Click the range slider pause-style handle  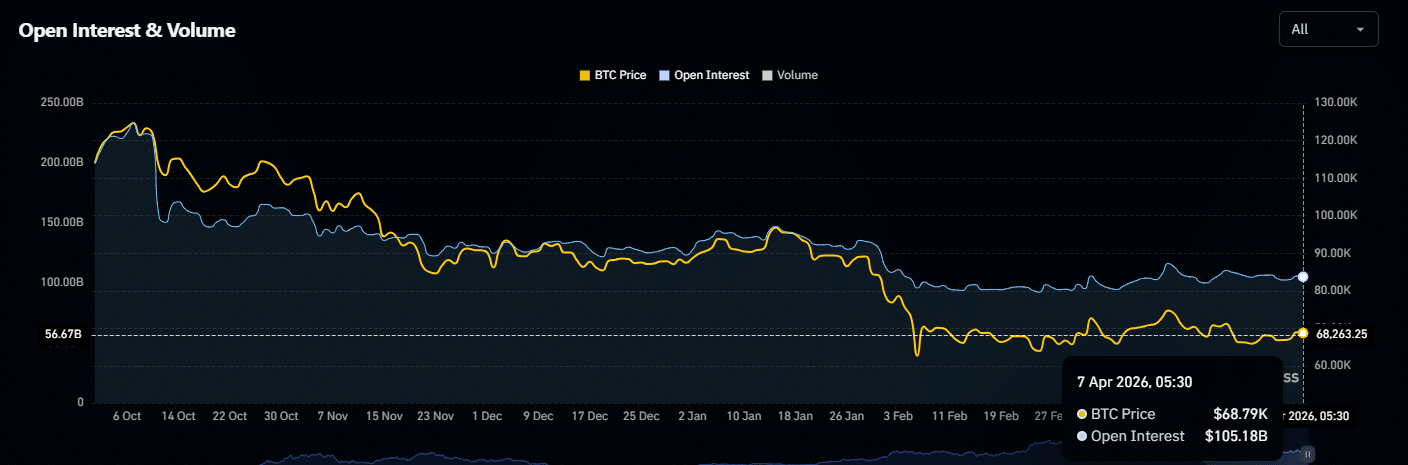1307,453
